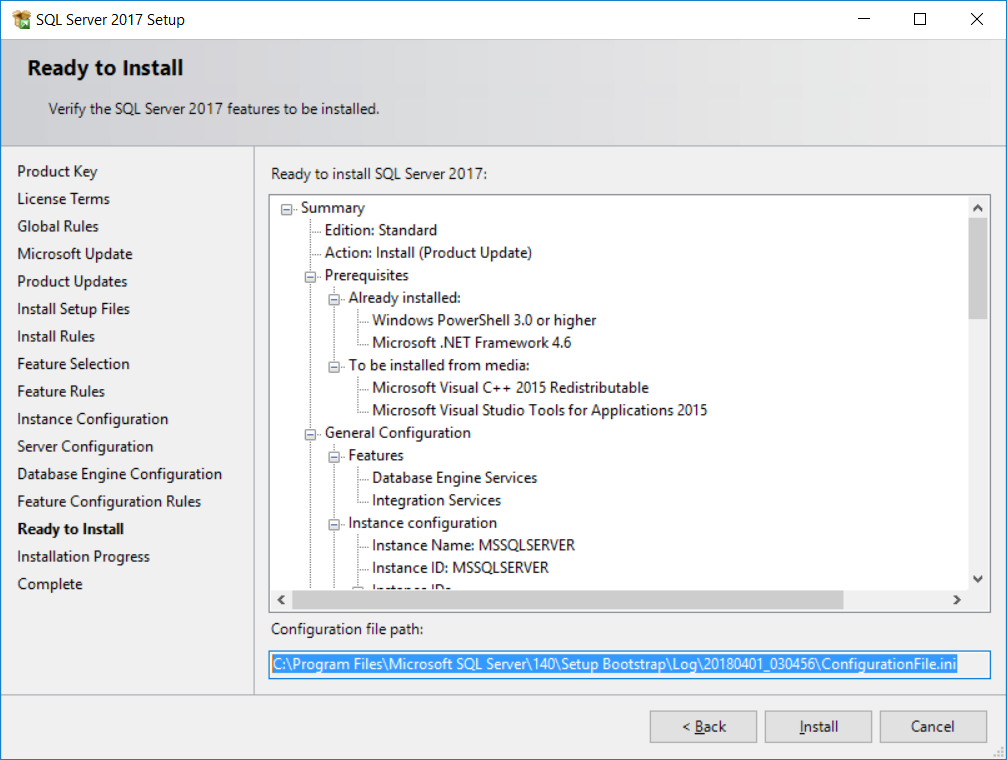This screenshot has width=1007, height=760.
Task: Select the Complete step
Action: click(50, 585)
